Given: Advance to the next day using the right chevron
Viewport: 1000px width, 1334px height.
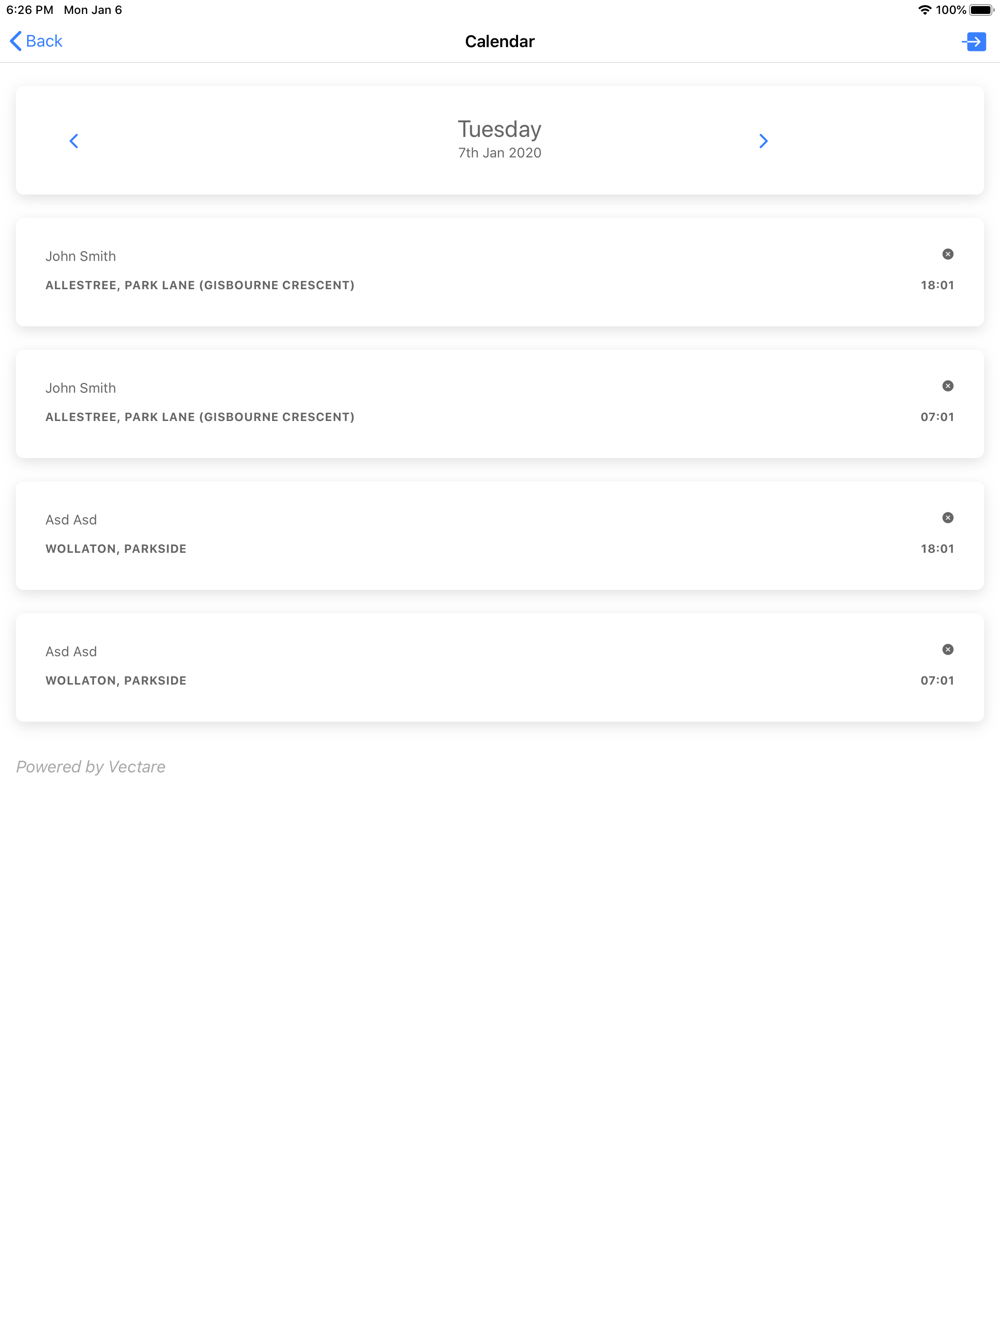Looking at the screenshot, I should 763,141.
